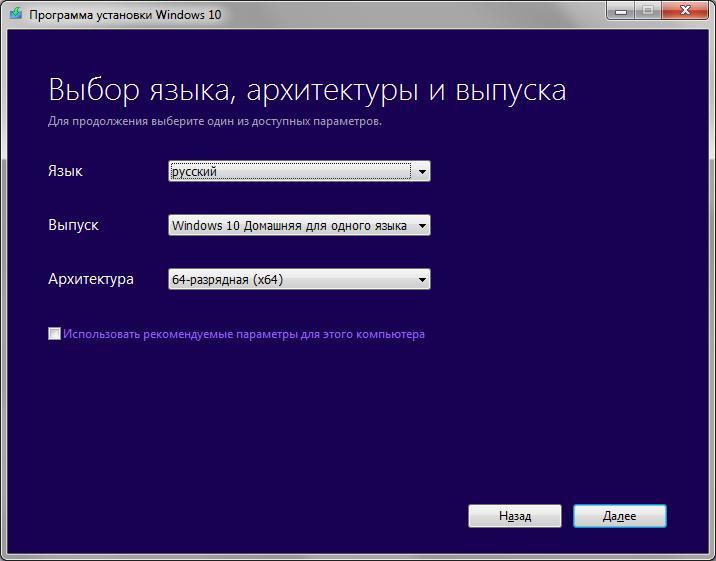716x561 pixels.
Task: Click the heading 'Выбор языка, архитектуры и выпуска'
Action: click(307, 90)
